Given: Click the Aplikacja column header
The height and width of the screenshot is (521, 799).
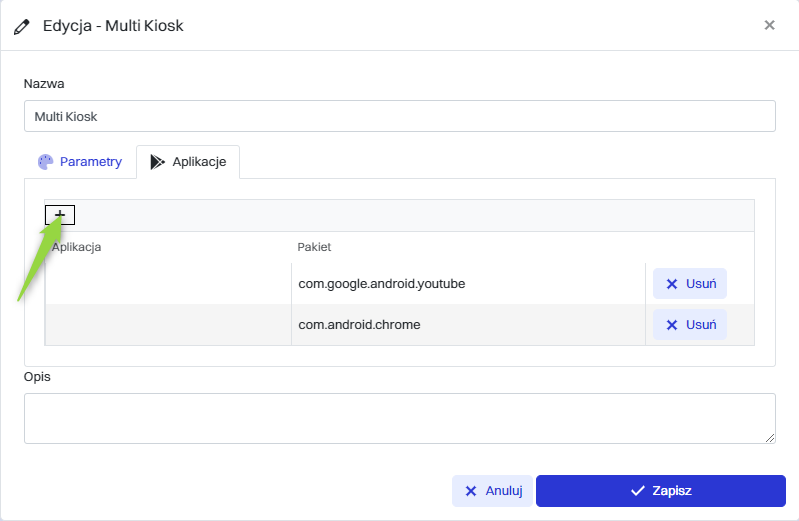Looking at the screenshot, I should point(77,246).
